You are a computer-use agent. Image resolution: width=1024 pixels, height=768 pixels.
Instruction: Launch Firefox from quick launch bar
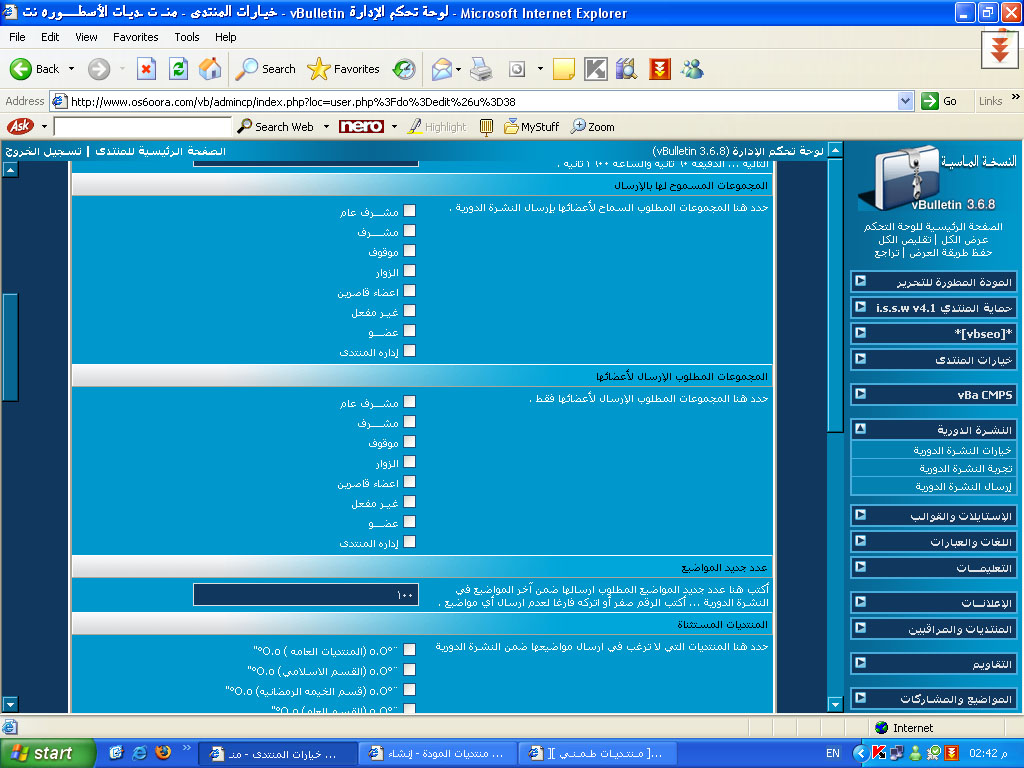point(163,753)
